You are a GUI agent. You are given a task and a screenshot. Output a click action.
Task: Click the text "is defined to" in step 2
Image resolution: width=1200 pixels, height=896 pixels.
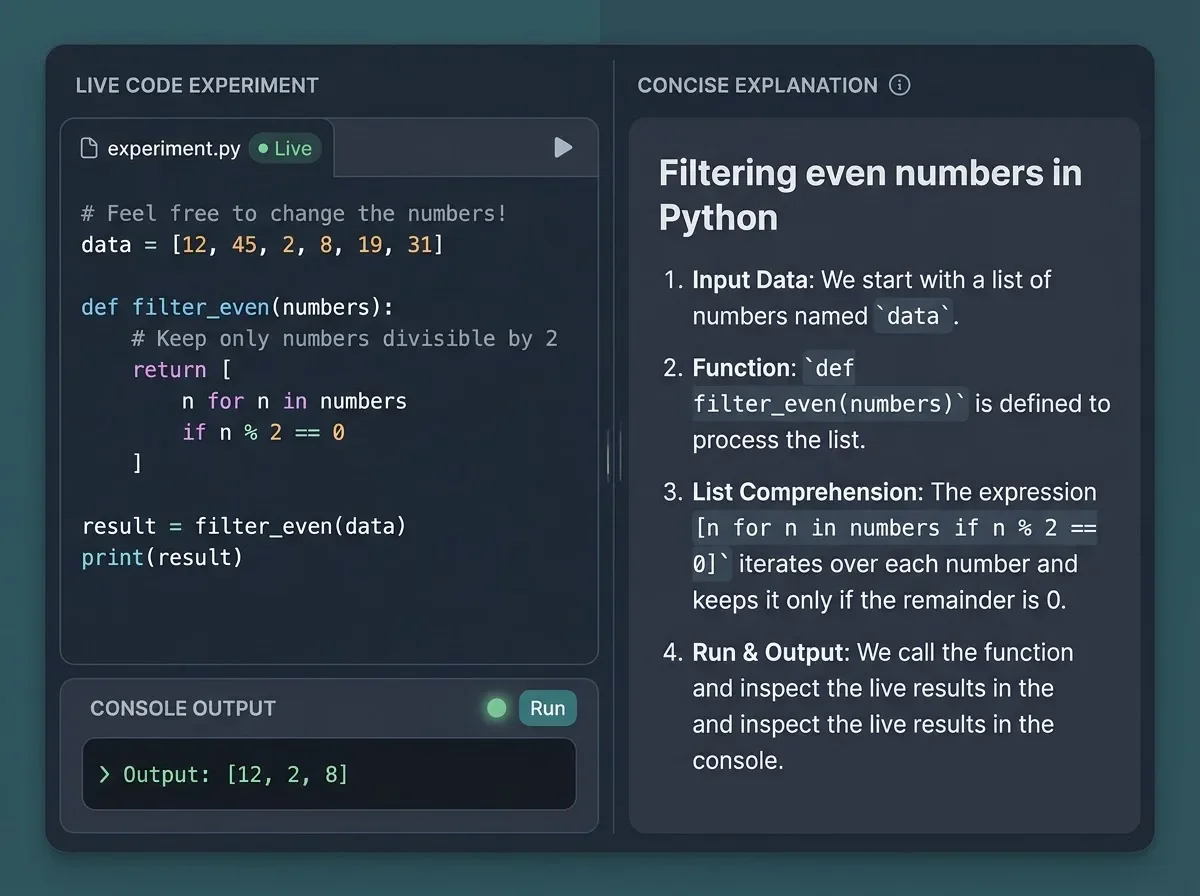(x=1043, y=404)
